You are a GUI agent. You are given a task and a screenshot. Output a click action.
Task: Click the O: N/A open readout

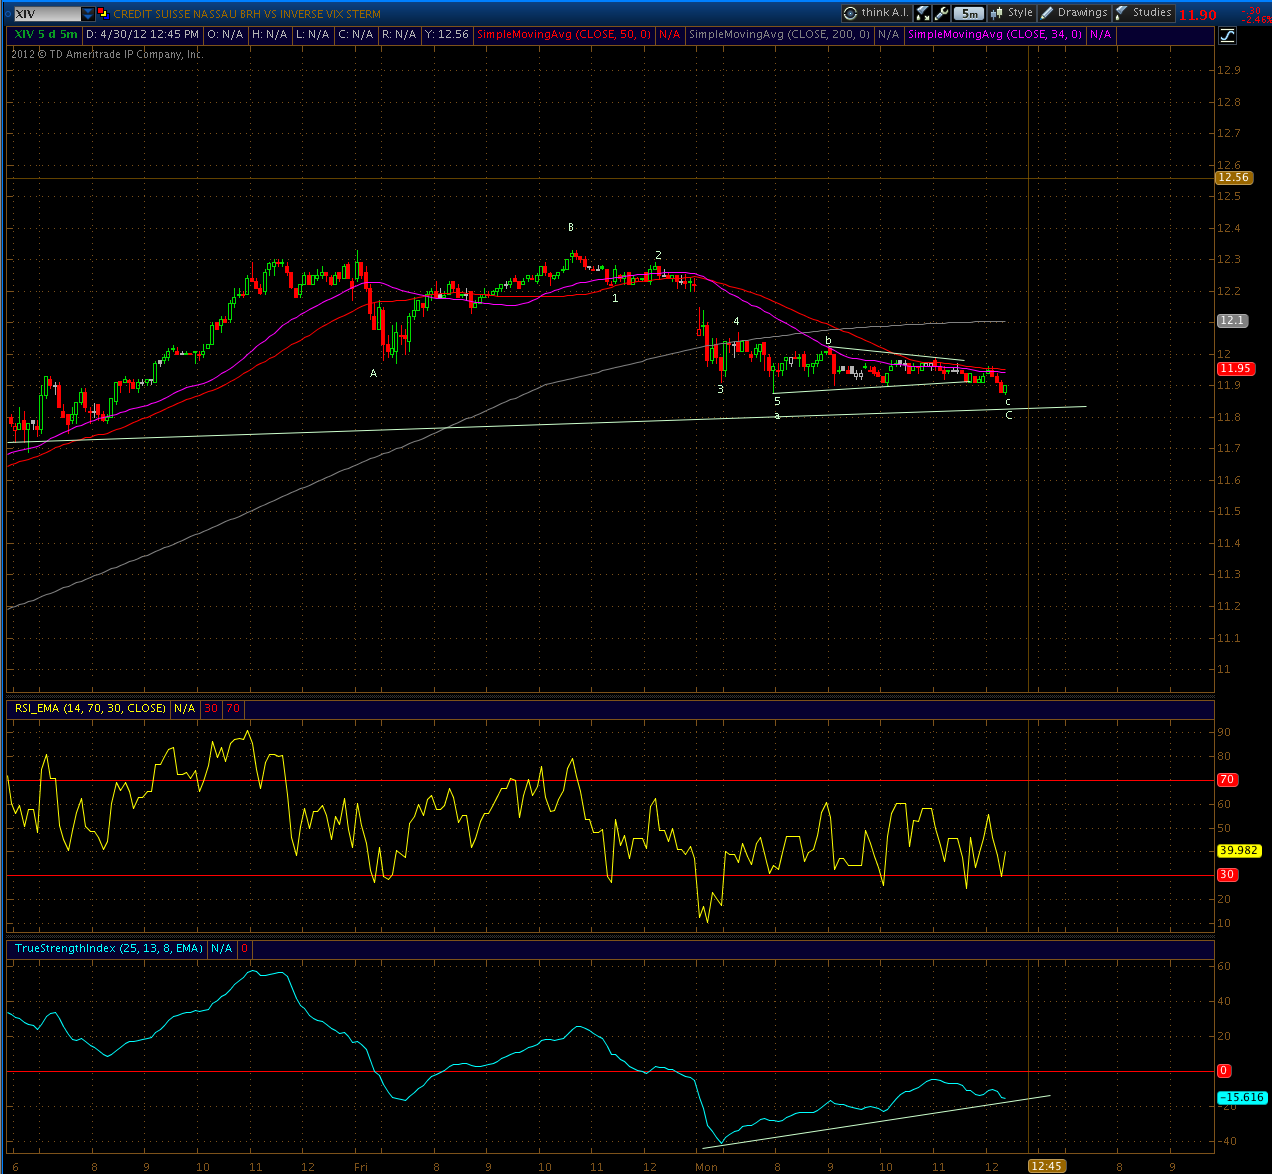pos(225,34)
